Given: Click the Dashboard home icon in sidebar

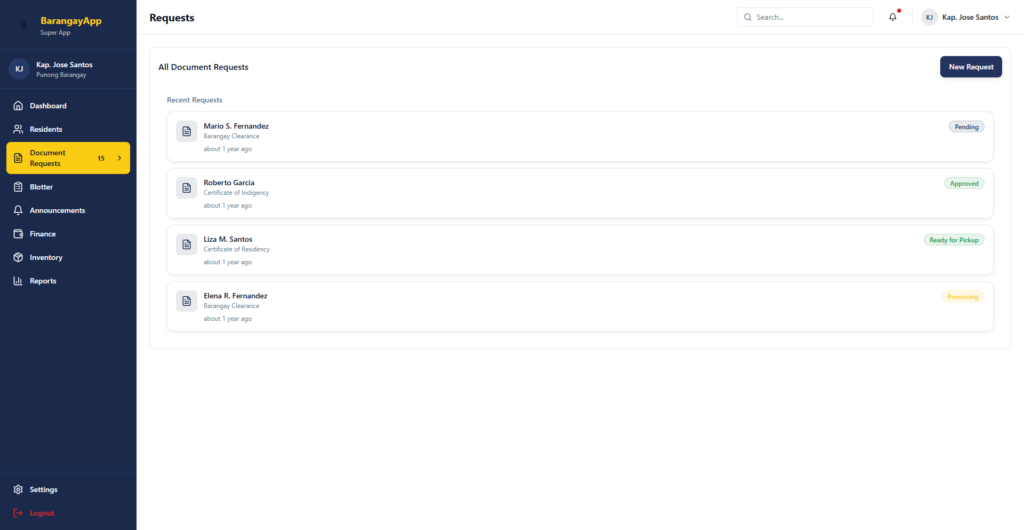Looking at the screenshot, I should pos(18,106).
